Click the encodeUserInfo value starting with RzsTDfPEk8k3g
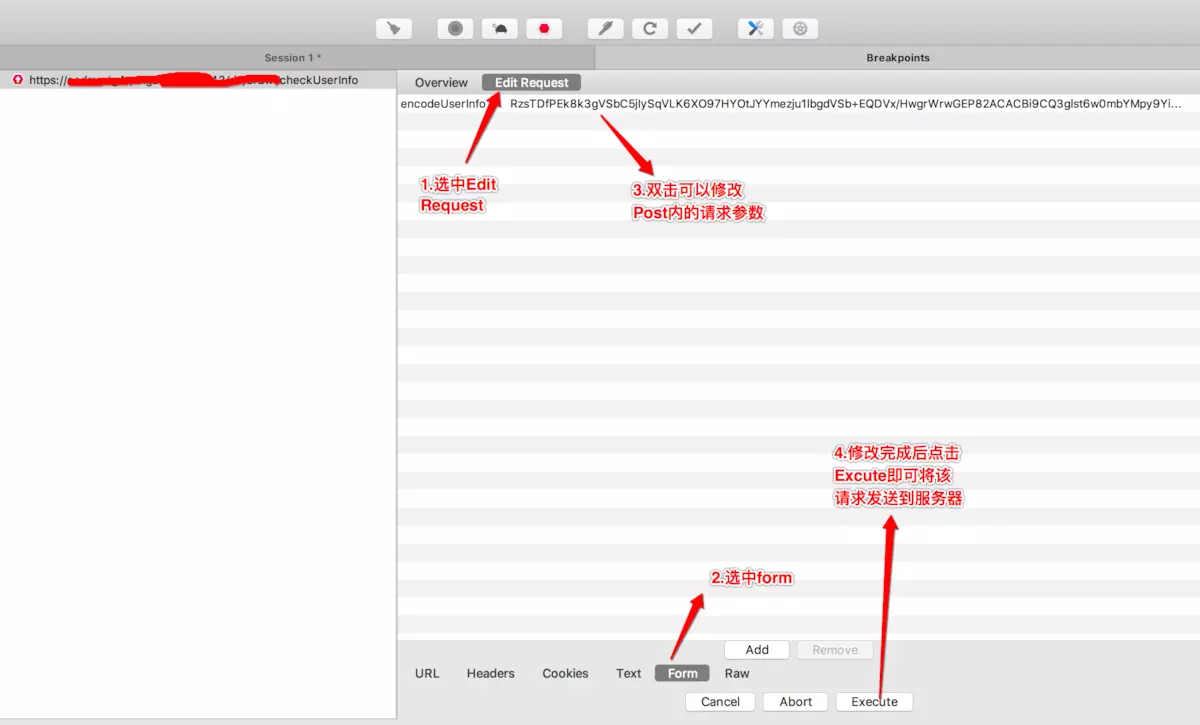This screenshot has height=725, width=1200. point(846,103)
